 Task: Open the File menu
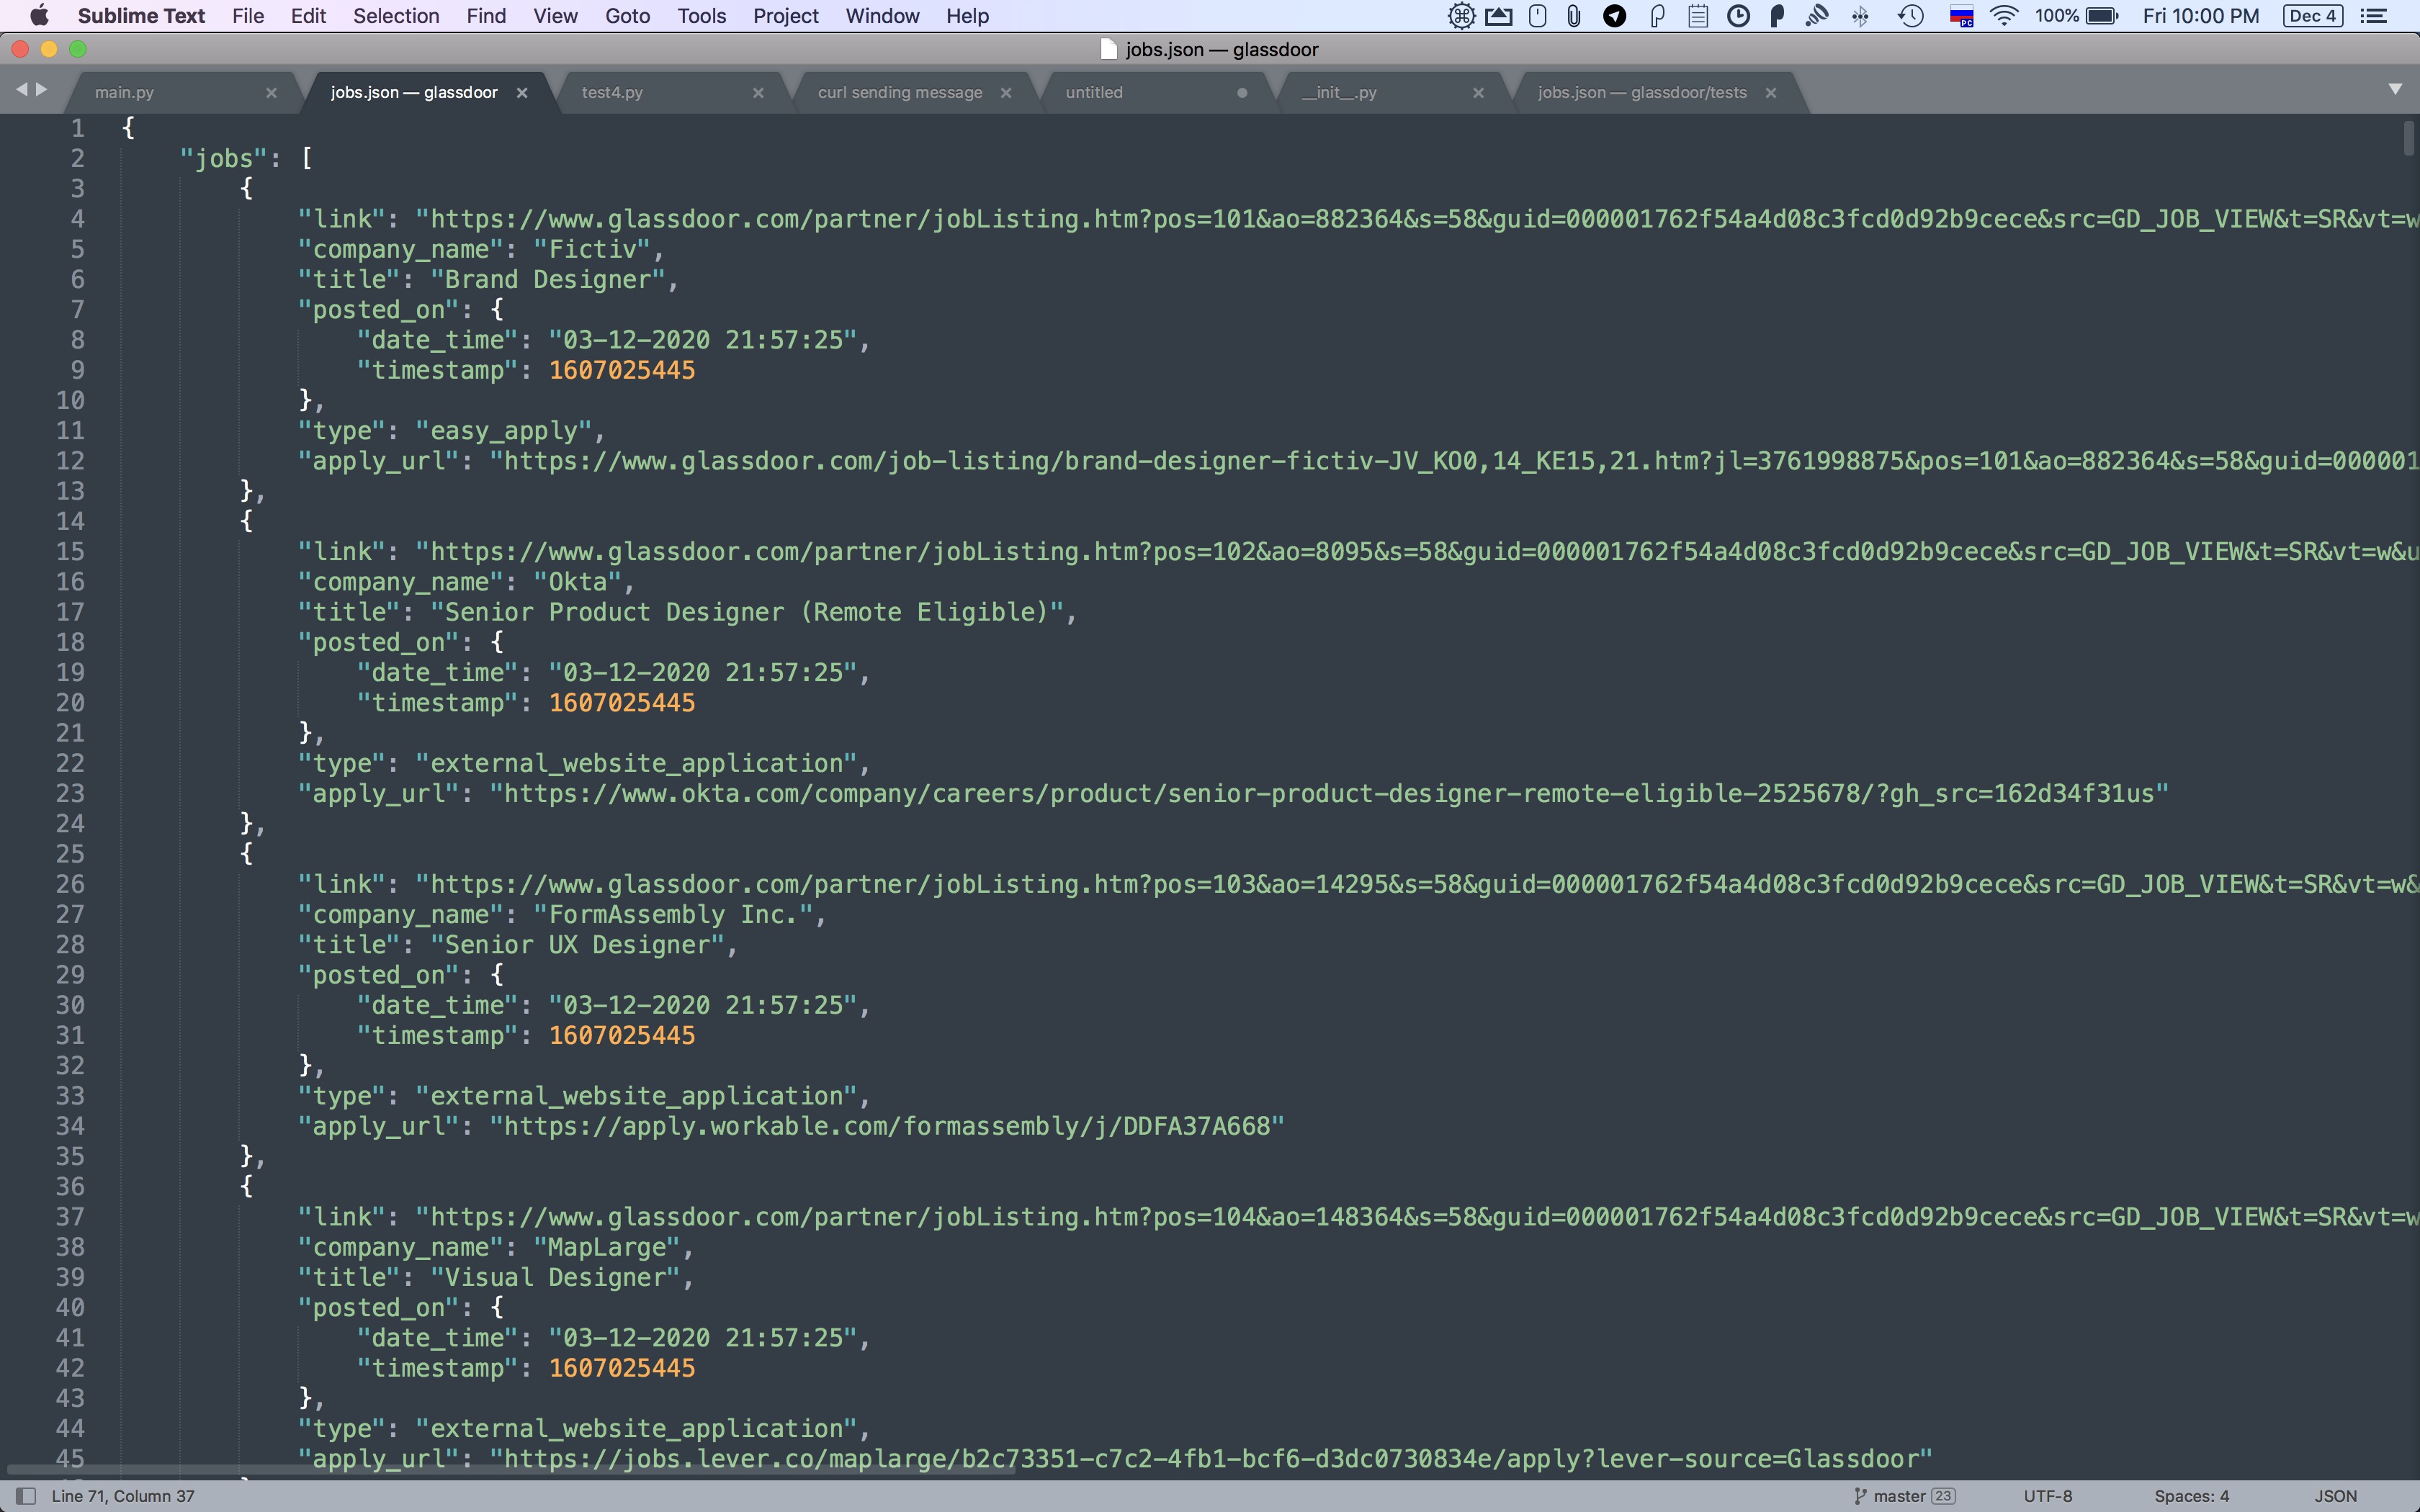click(248, 16)
